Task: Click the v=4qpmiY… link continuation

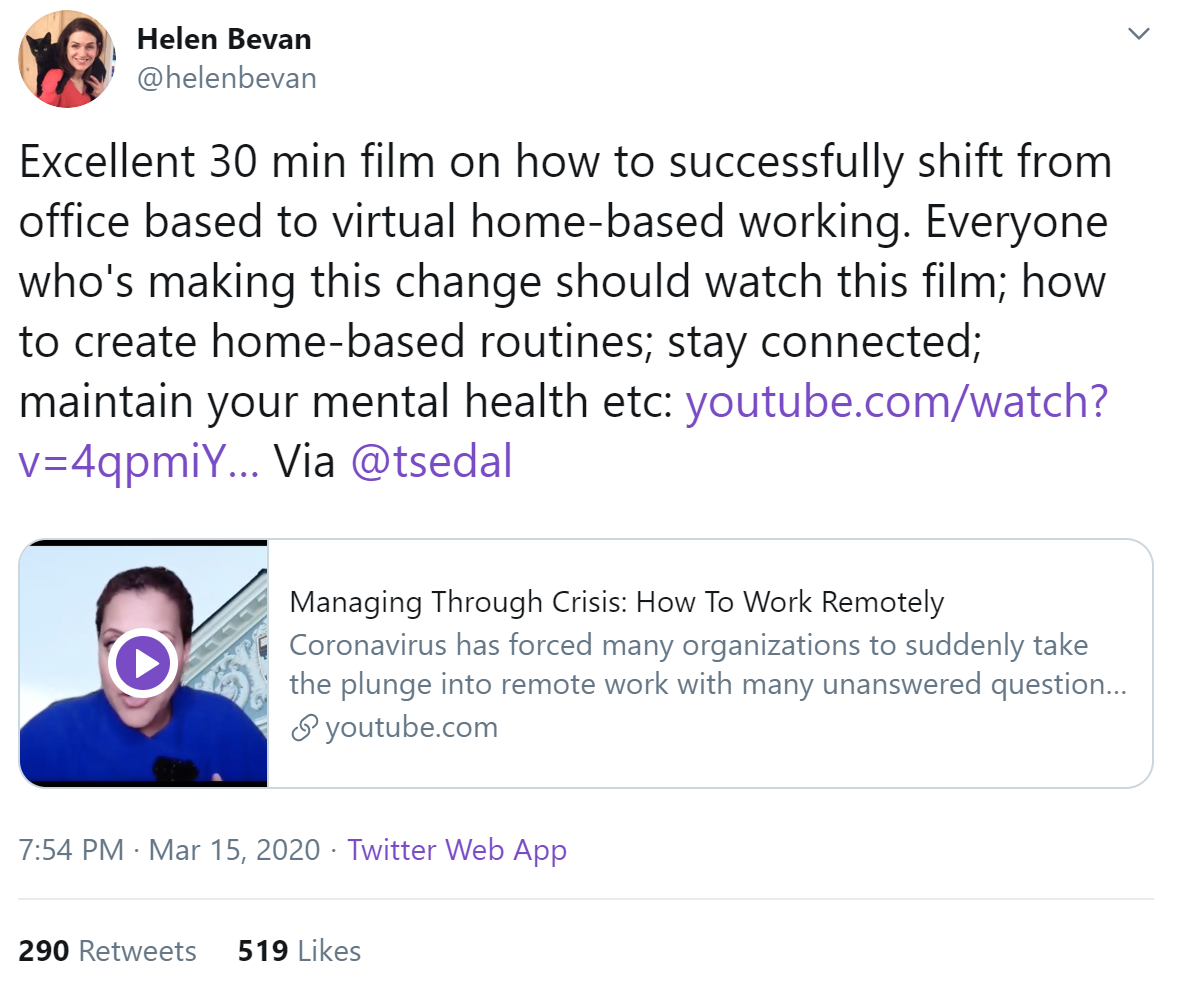Action: [x=139, y=460]
